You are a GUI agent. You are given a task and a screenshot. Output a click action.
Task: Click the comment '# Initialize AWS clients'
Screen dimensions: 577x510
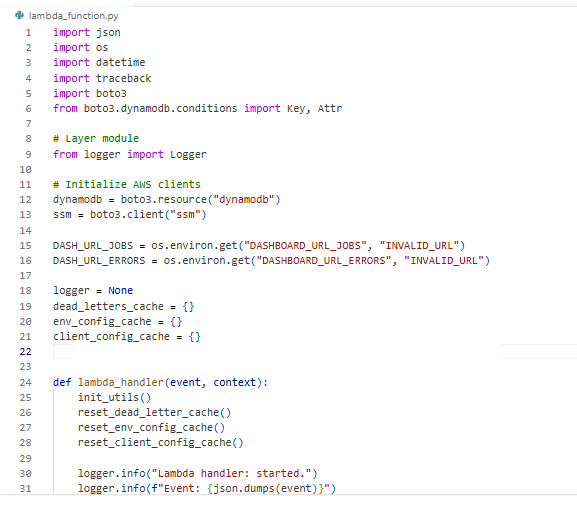tap(127, 184)
